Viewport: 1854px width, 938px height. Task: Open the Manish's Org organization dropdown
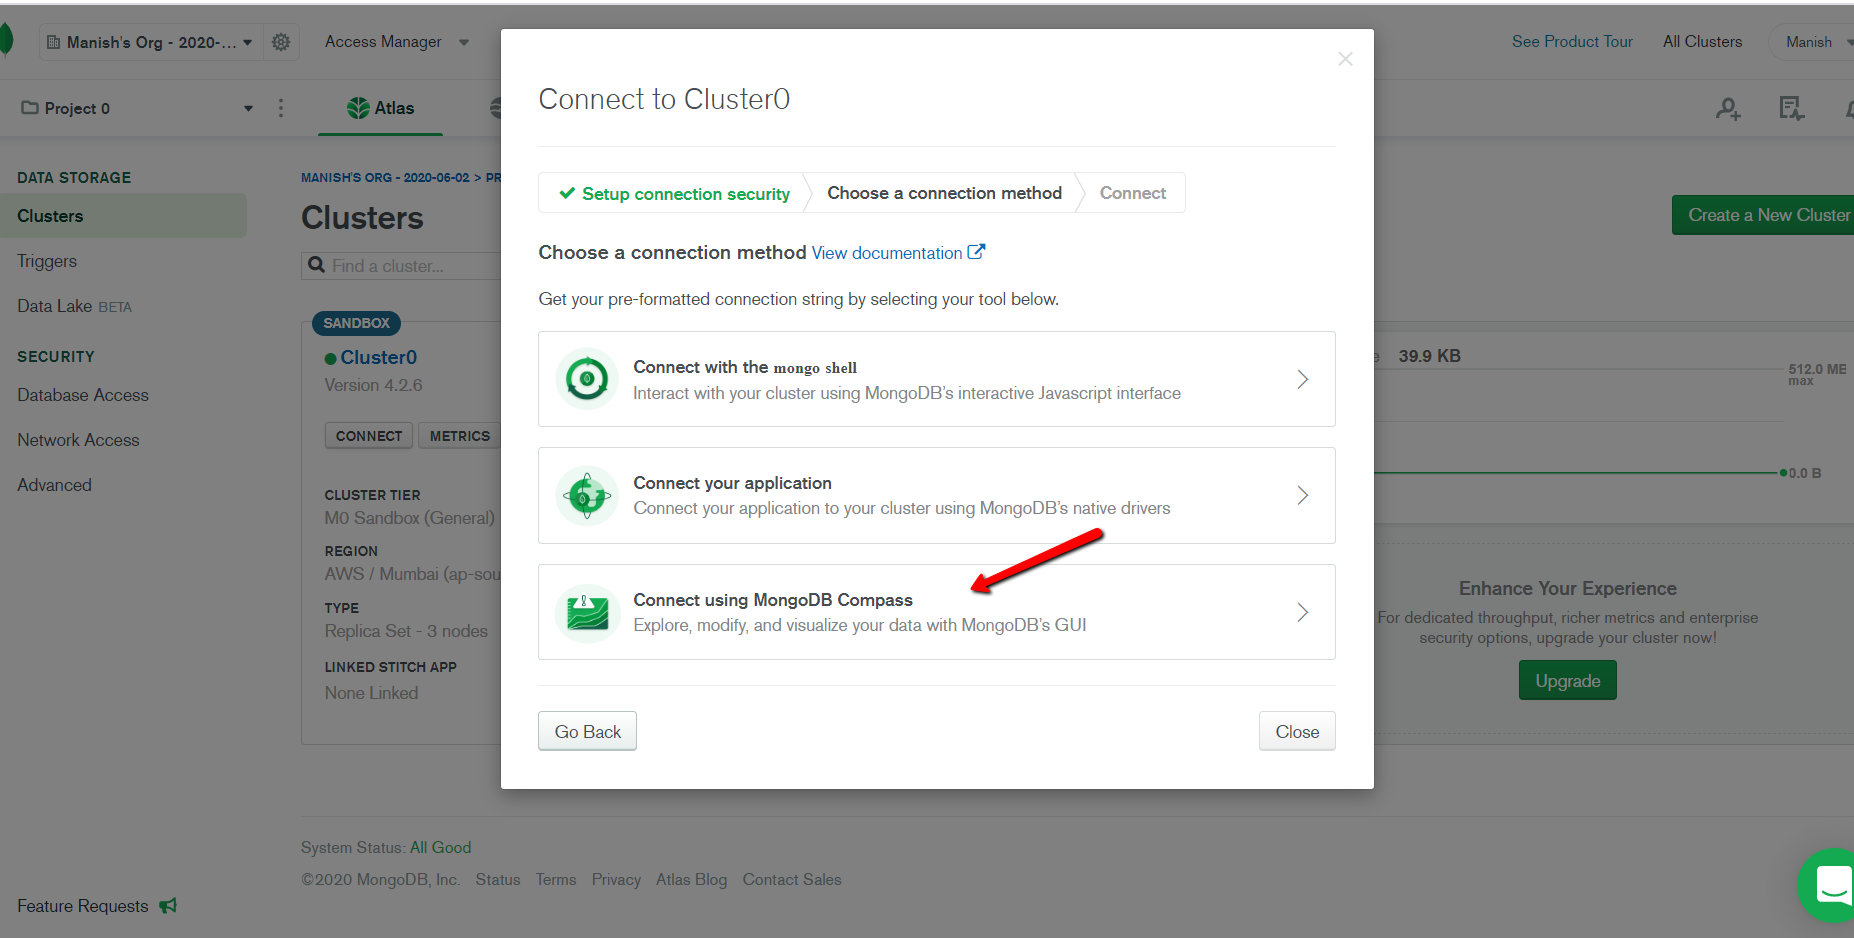pyautogui.click(x=150, y=42)
